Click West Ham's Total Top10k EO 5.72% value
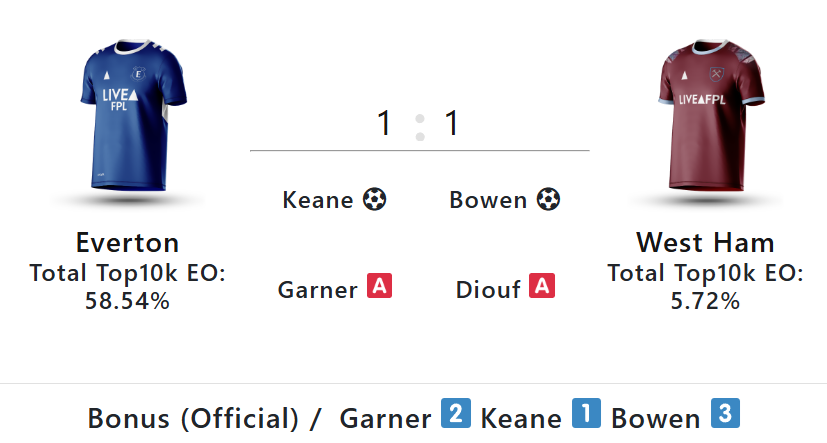 tap(705, 299)
